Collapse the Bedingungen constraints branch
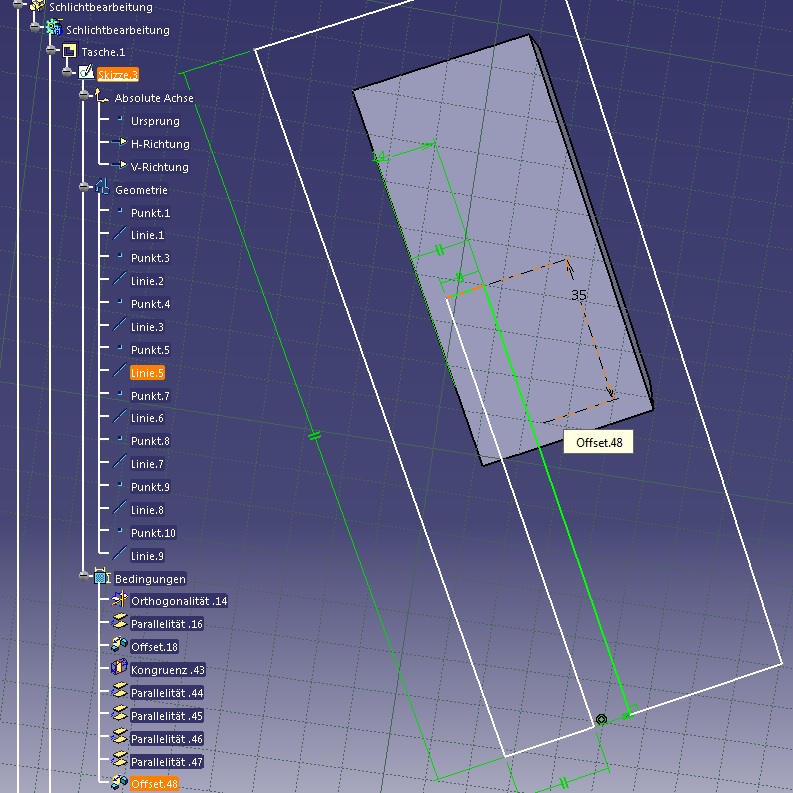The height and width of the screenshot is (793, 793). [x=84, y=576]
